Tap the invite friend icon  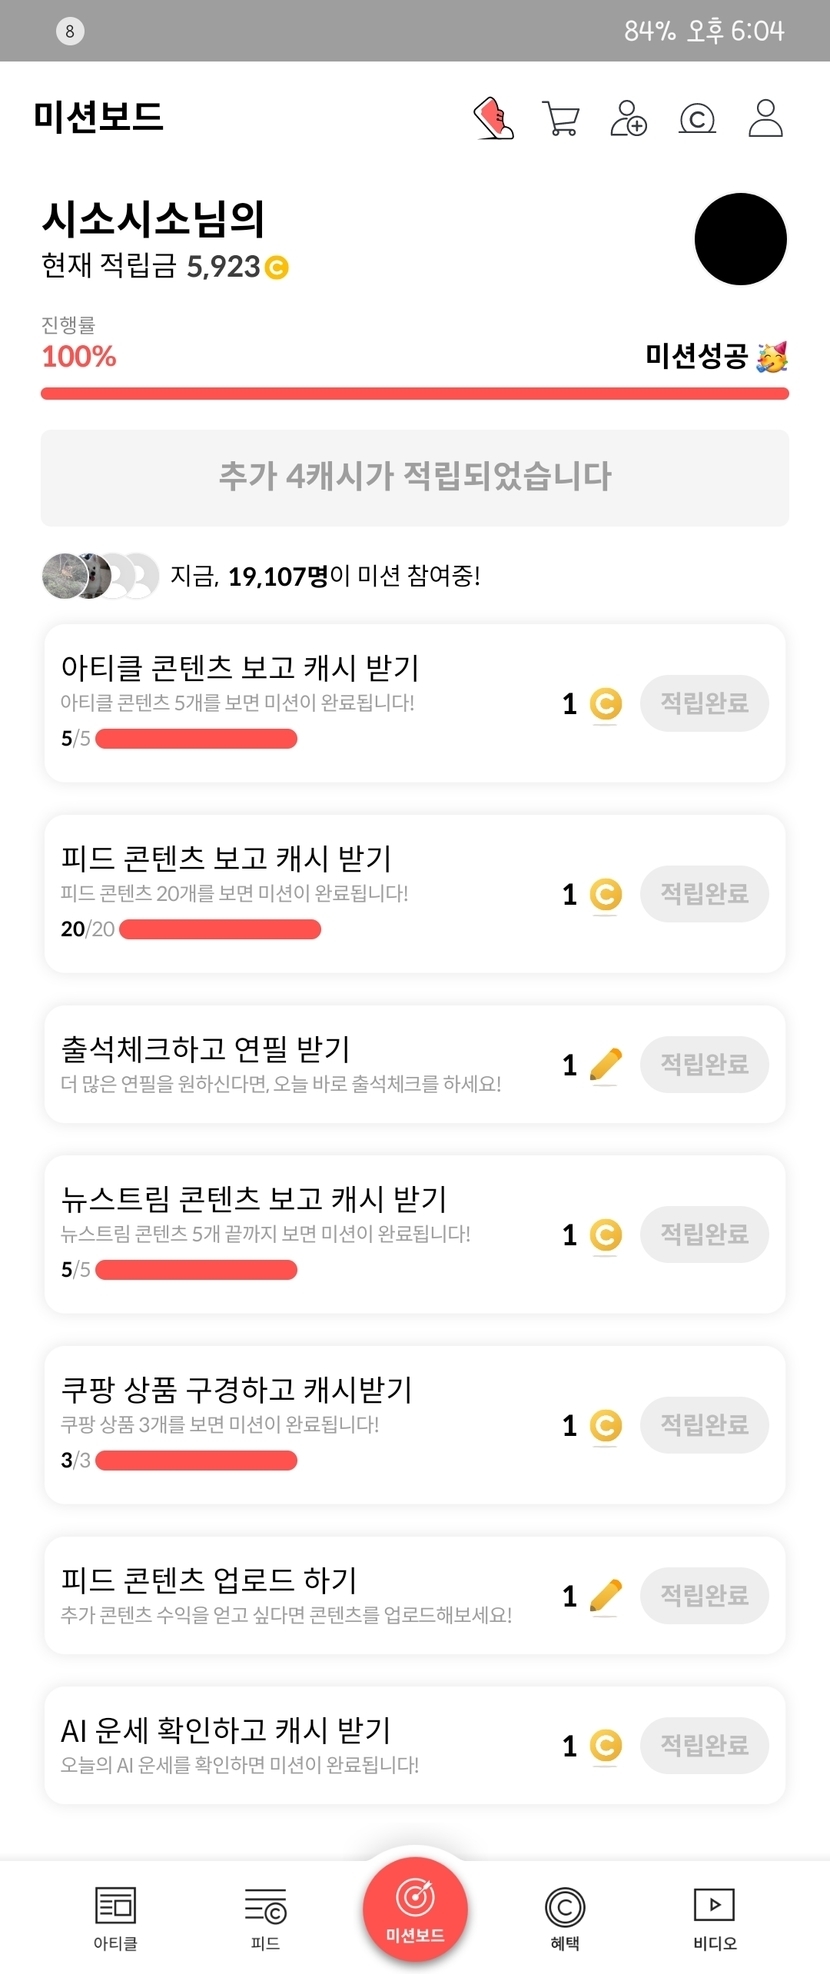tap(629, 118)
